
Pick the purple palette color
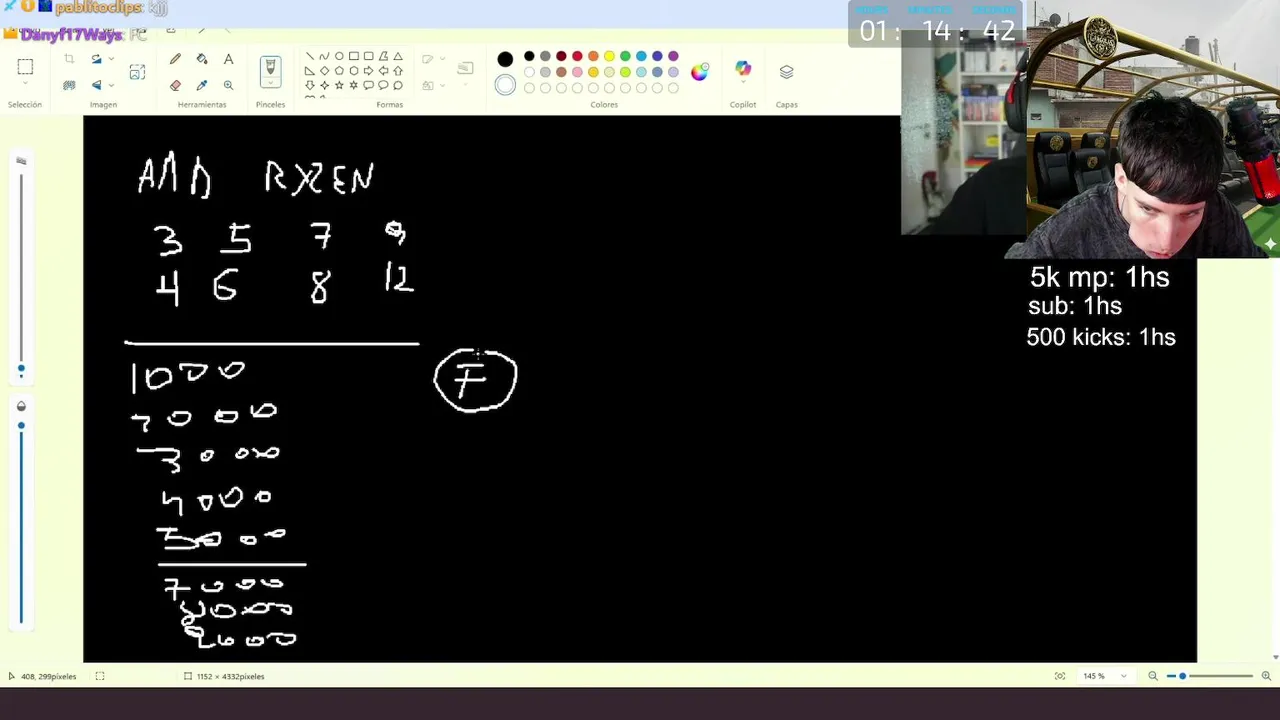pyautogui.click(x=673, y=56)
